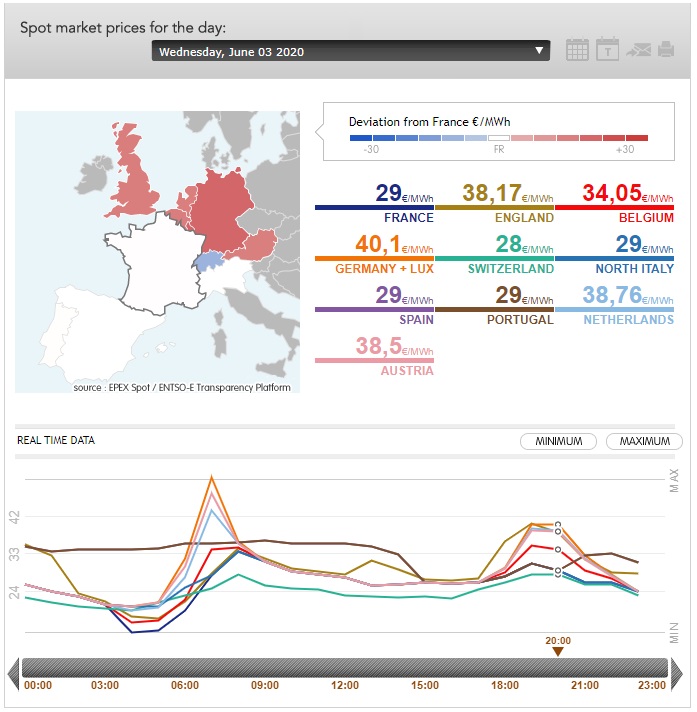The width and height of the screenshot is (697, 712).
Task: Click the 12:00 timeline label
Action: click(x=345, y=685)
